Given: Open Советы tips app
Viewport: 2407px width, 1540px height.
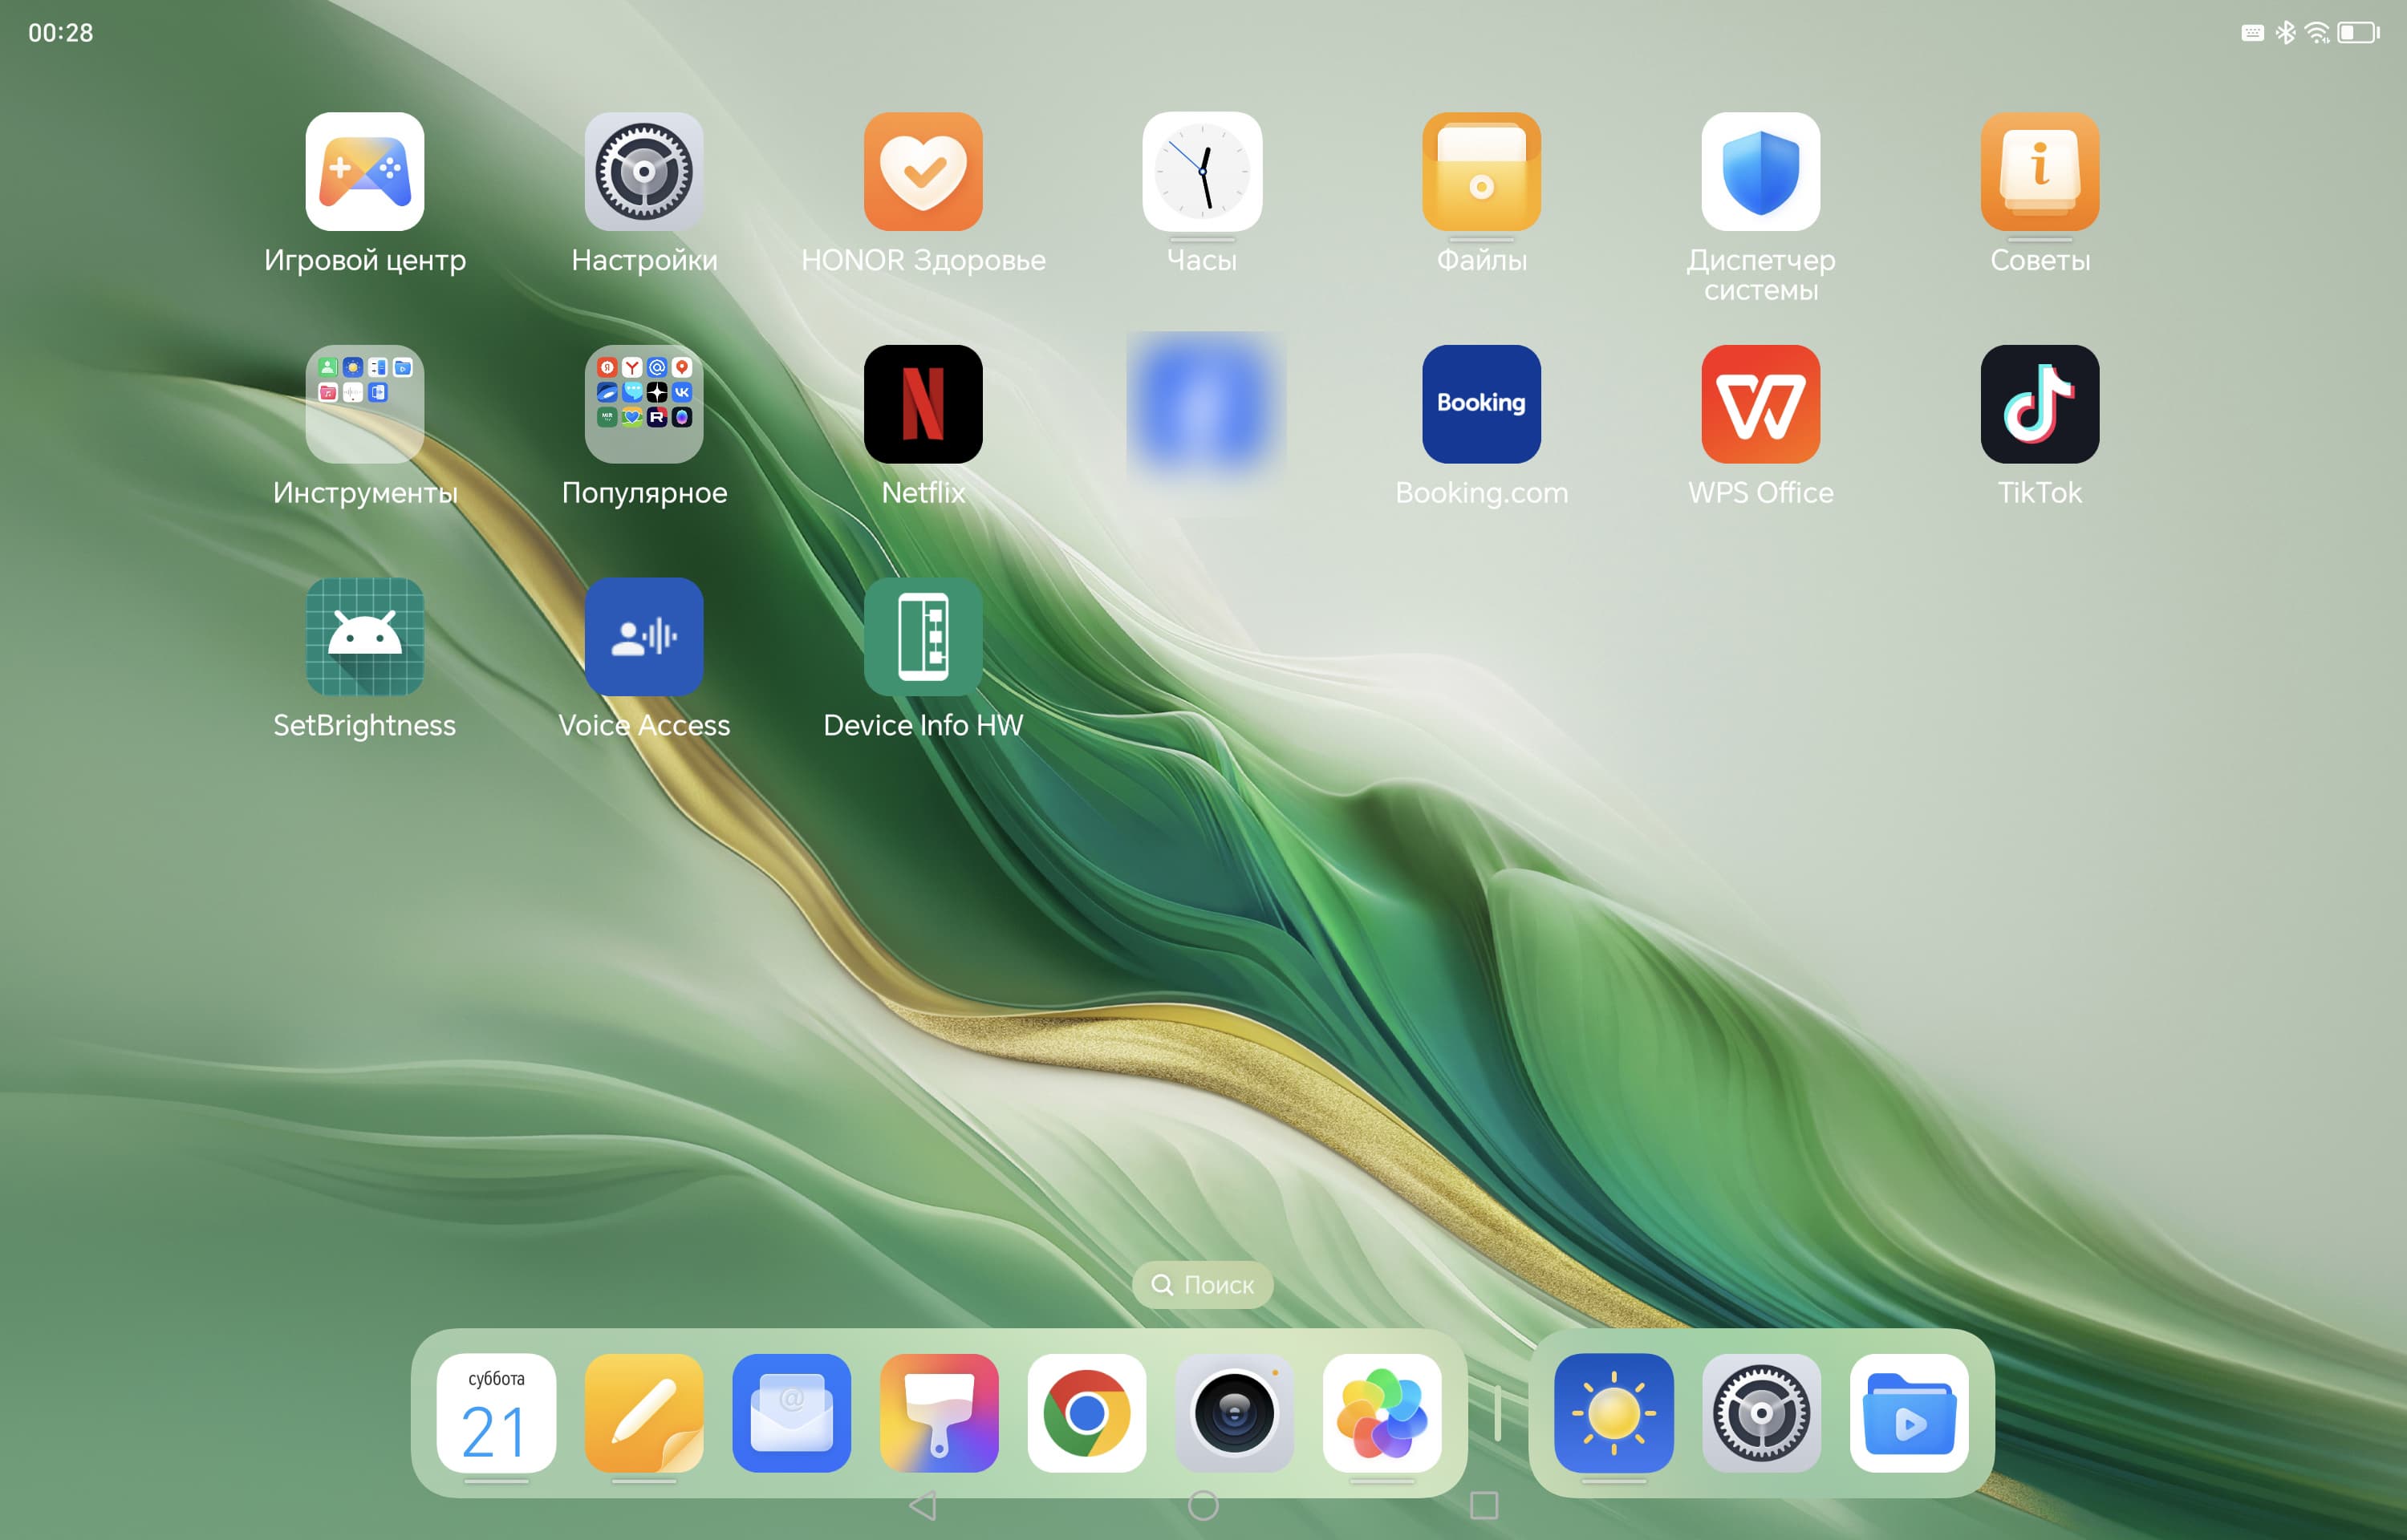Looking at the screenshot, I should coord(2039,172).
